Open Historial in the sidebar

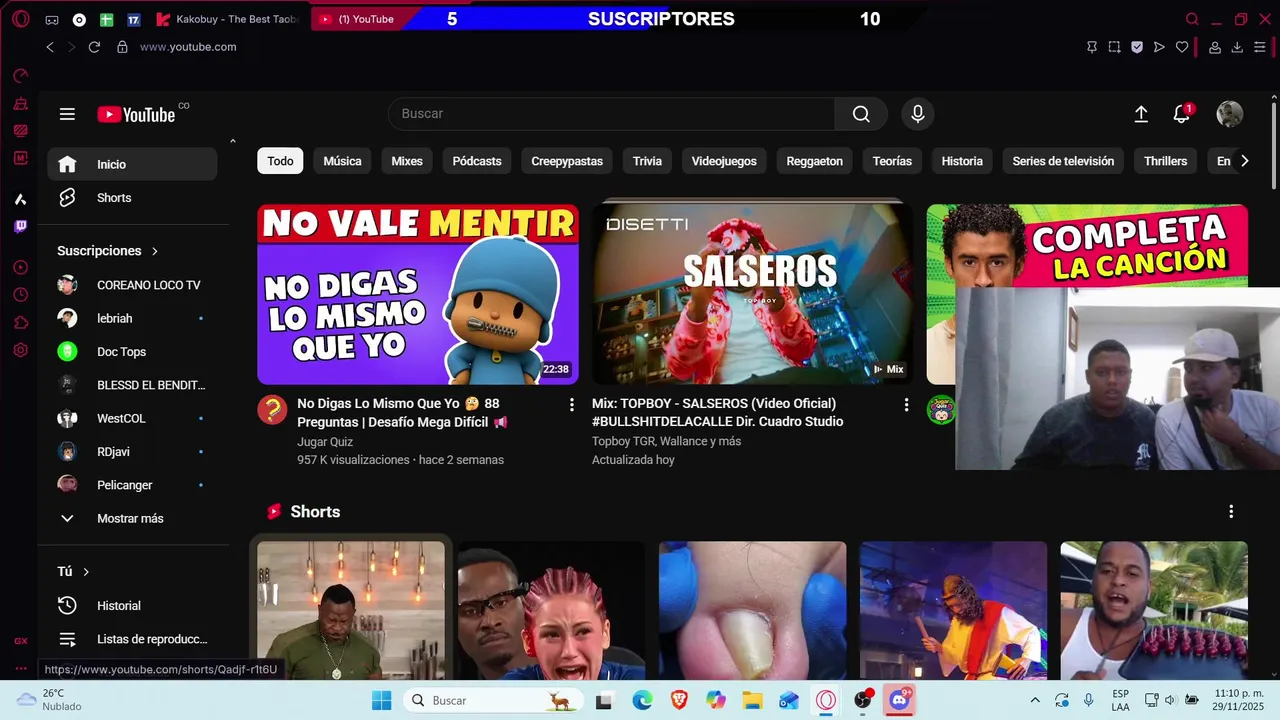pos(132,606)
